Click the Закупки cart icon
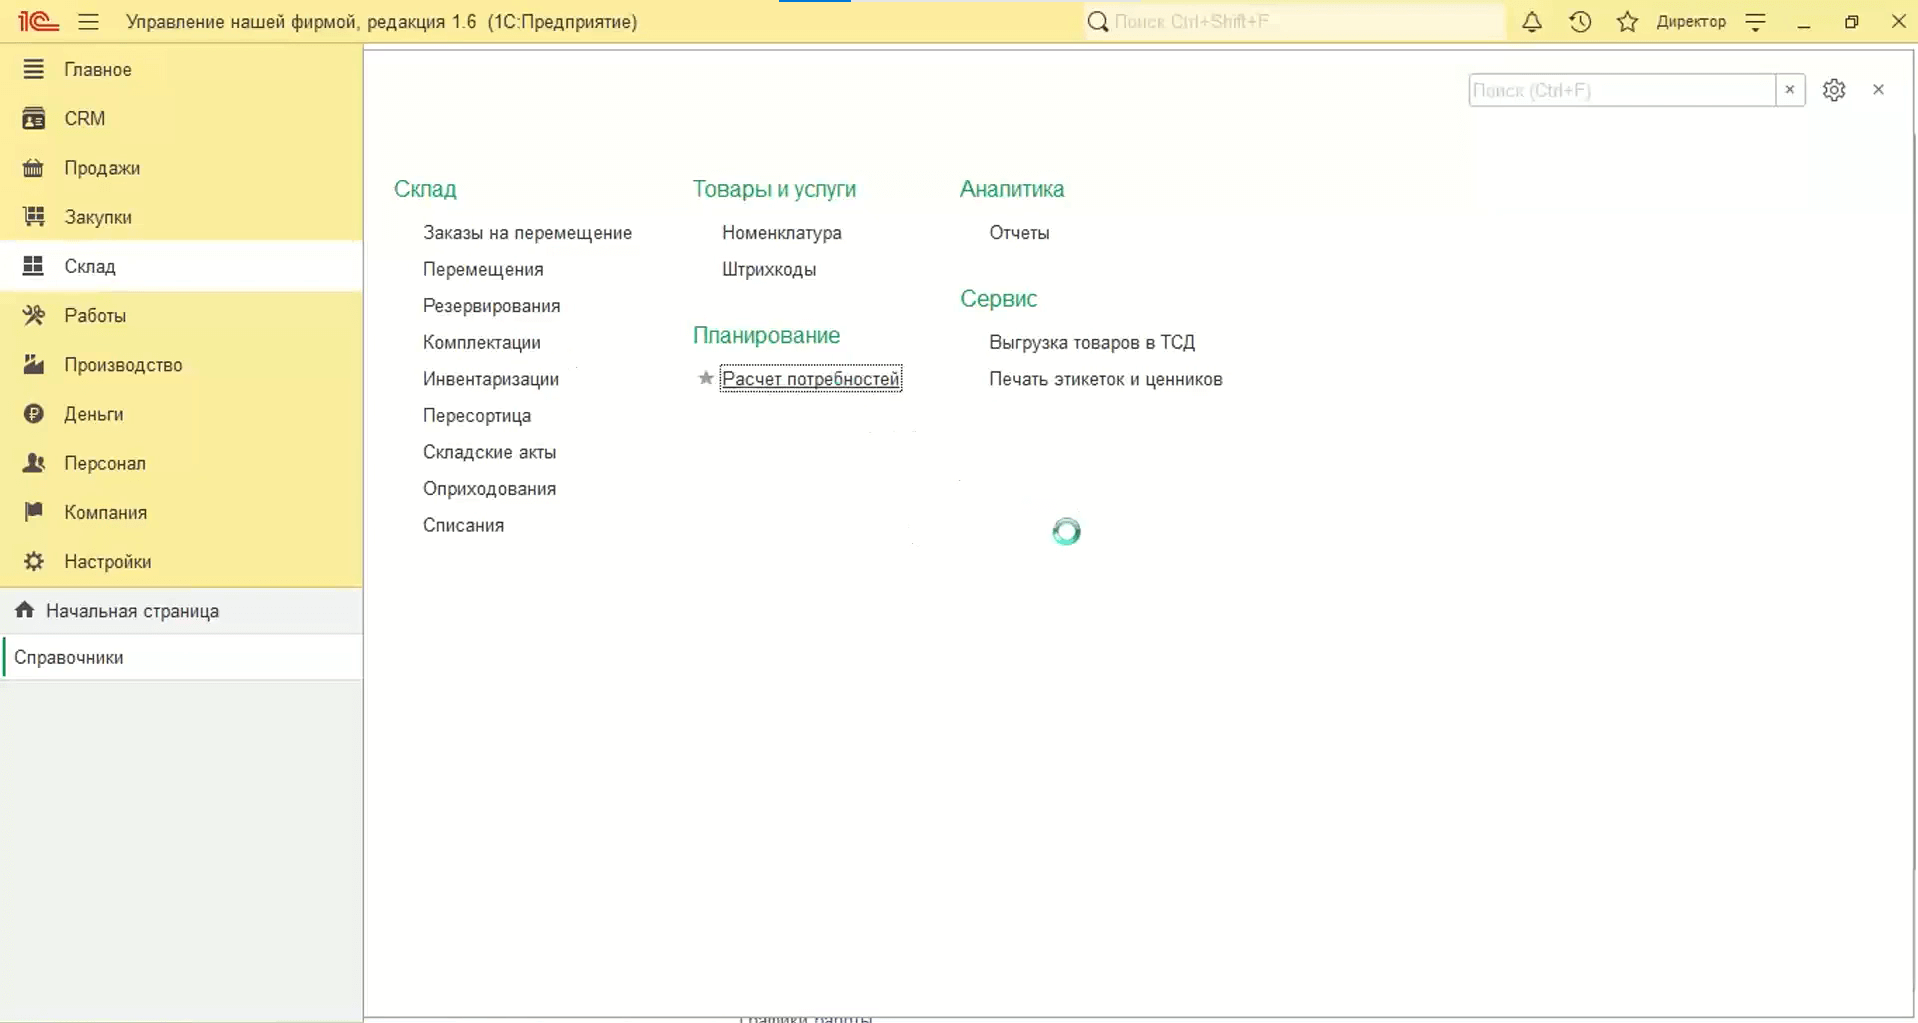 (34, 216)
